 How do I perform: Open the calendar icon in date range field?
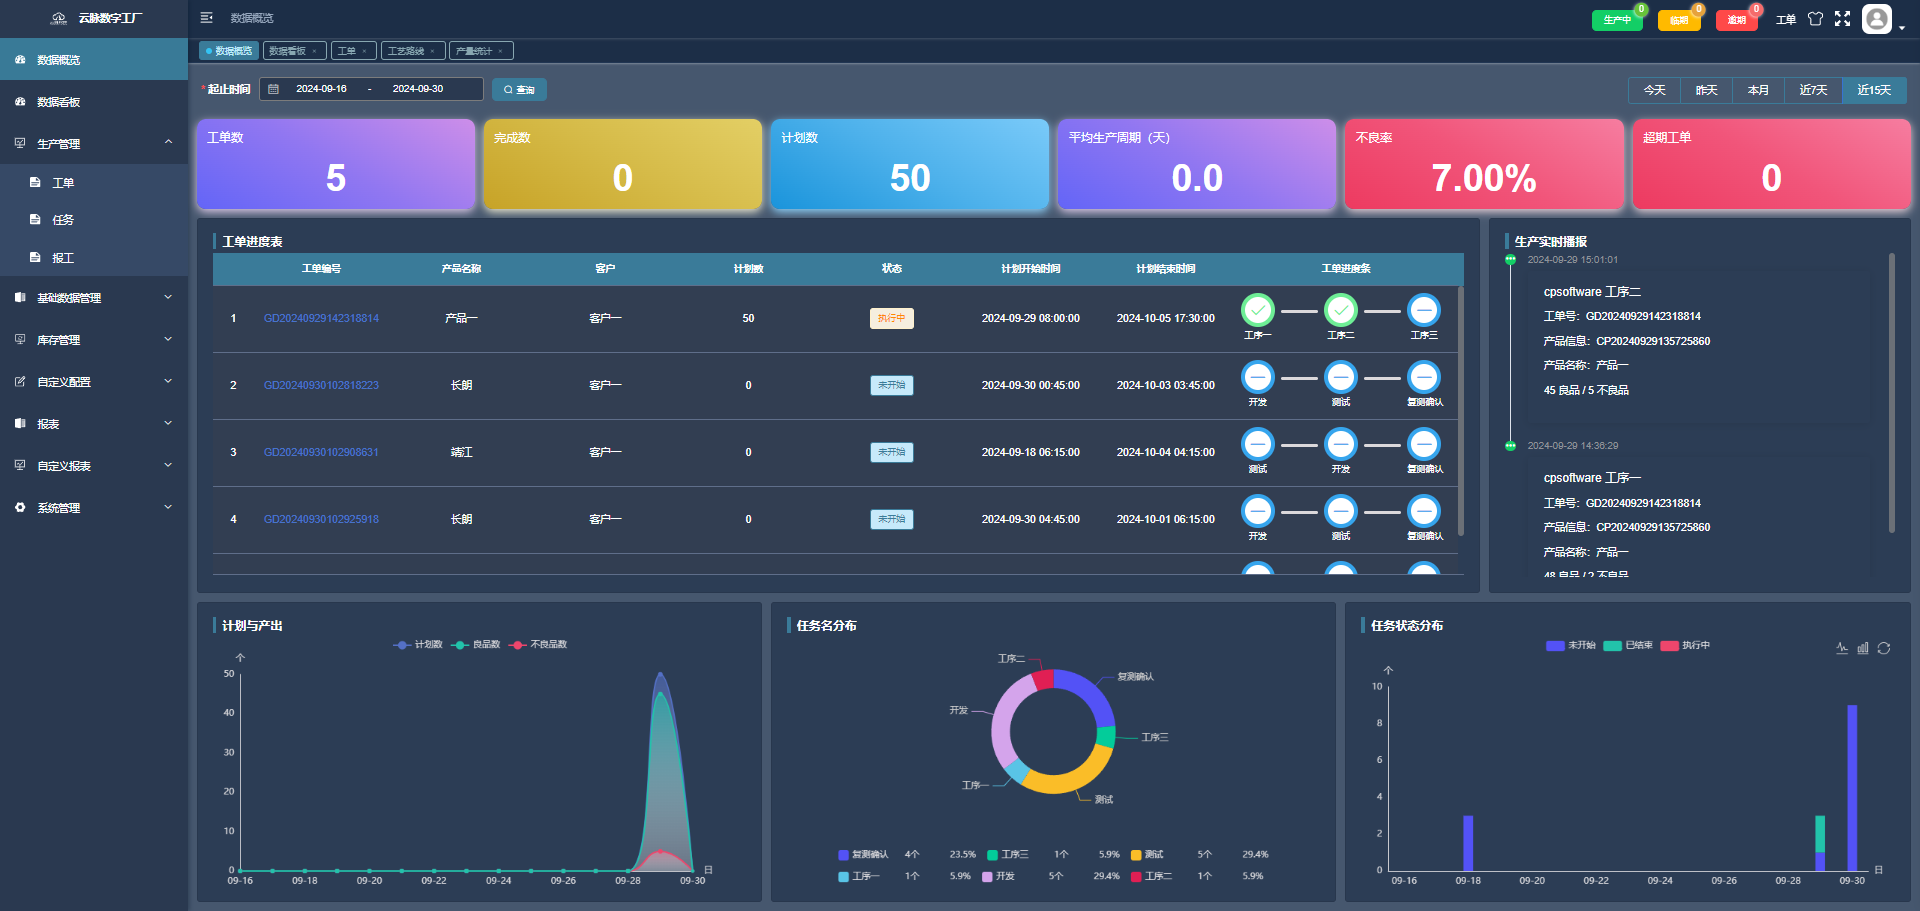(x=273, y=89)
